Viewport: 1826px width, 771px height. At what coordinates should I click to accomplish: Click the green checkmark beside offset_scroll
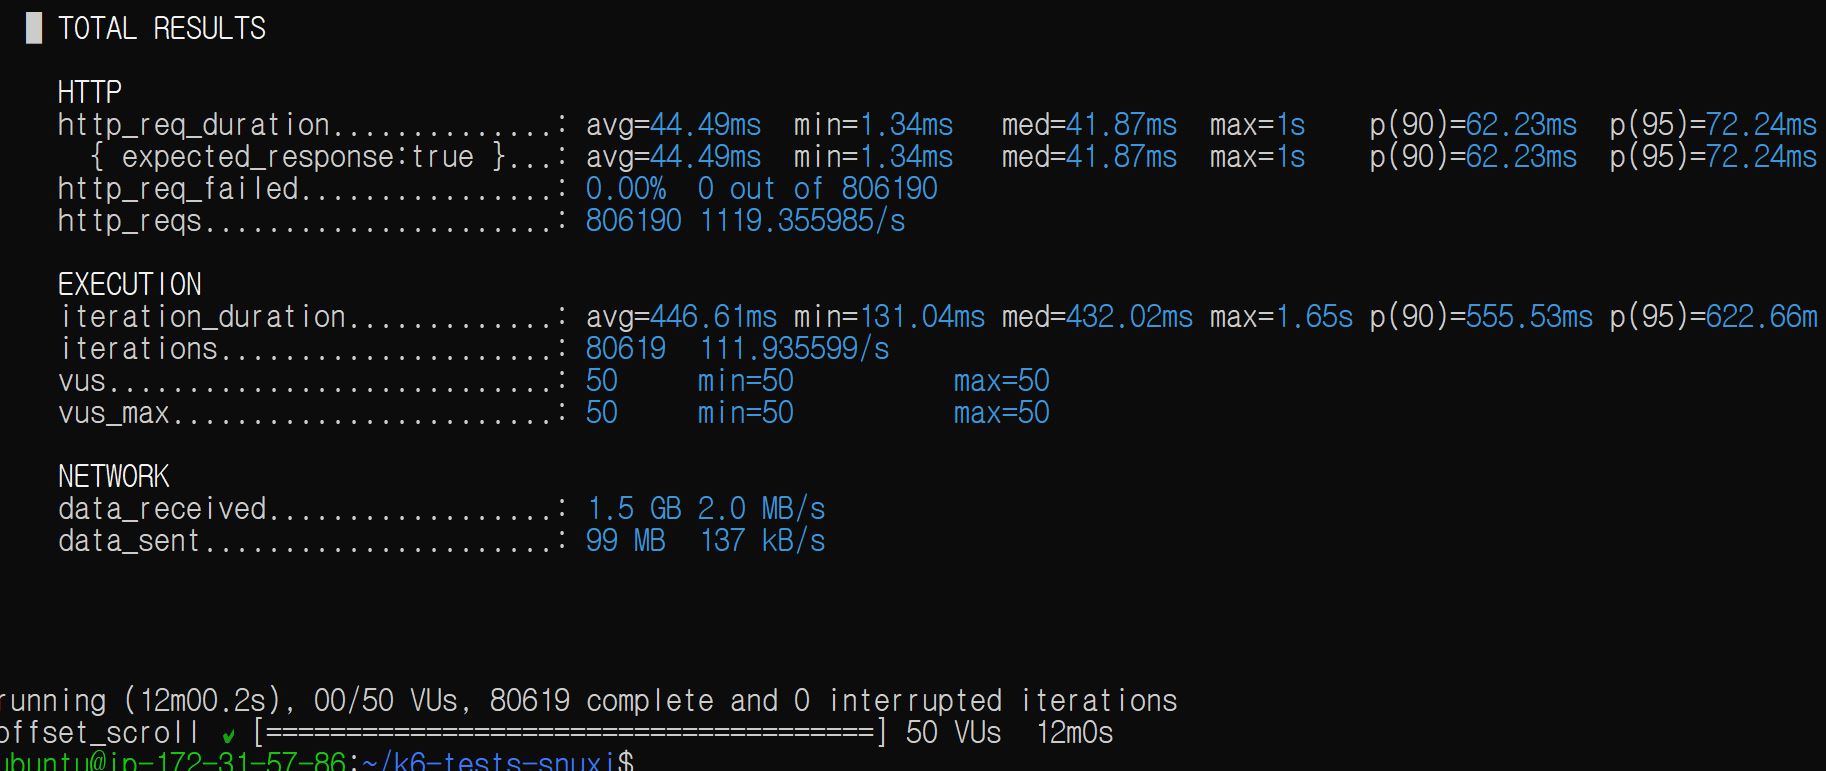229,736
